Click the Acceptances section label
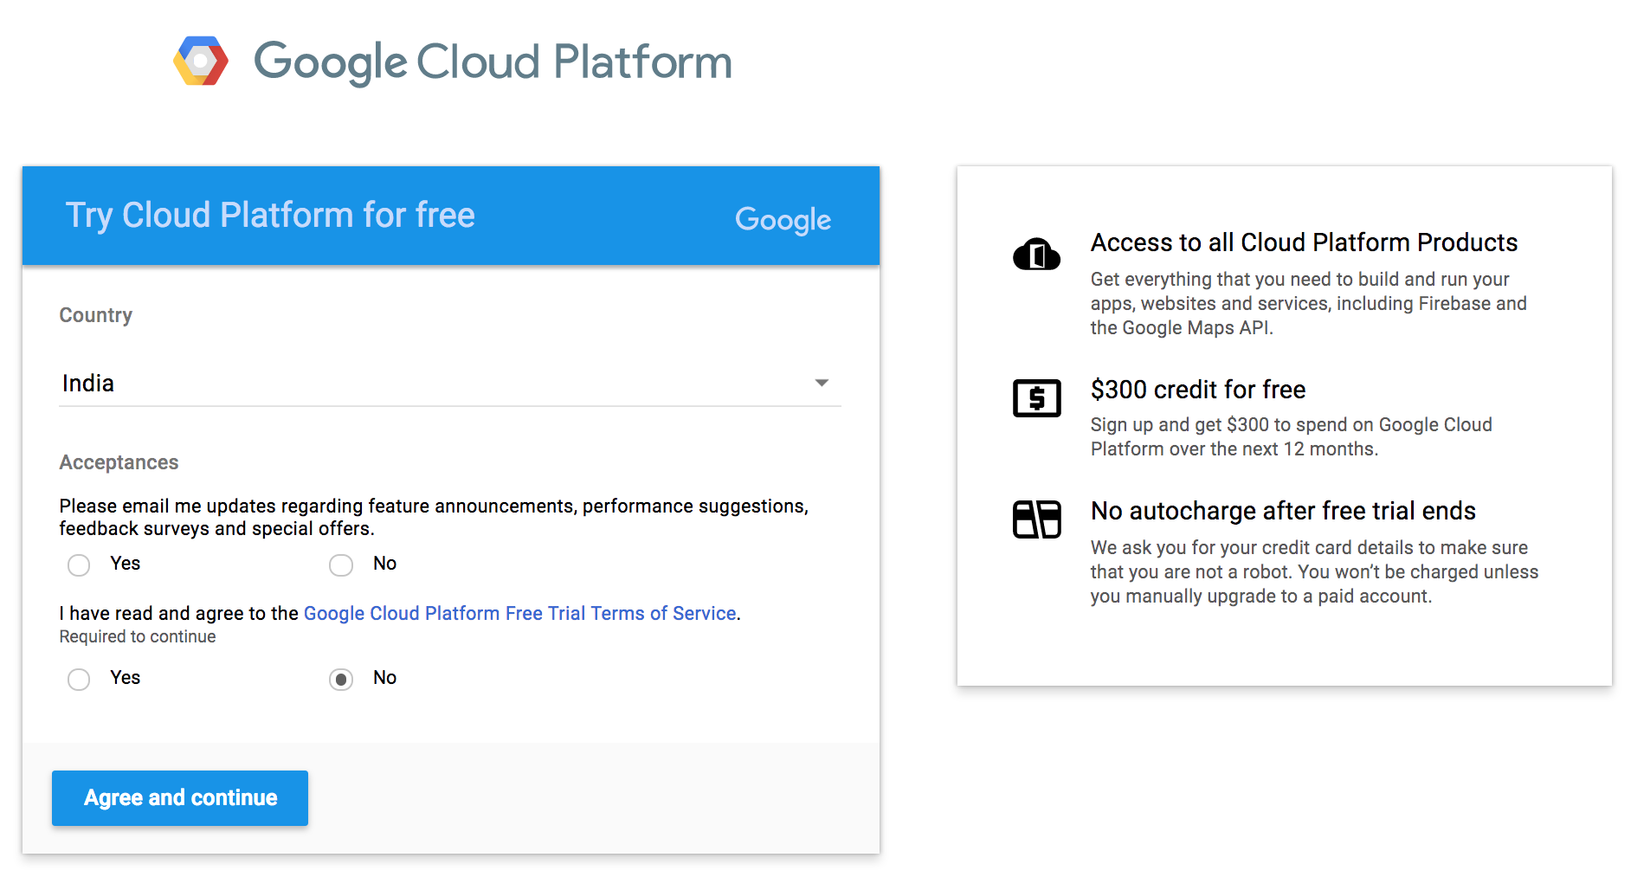Viewport: 1650px width, 871px height. point(119,462)
